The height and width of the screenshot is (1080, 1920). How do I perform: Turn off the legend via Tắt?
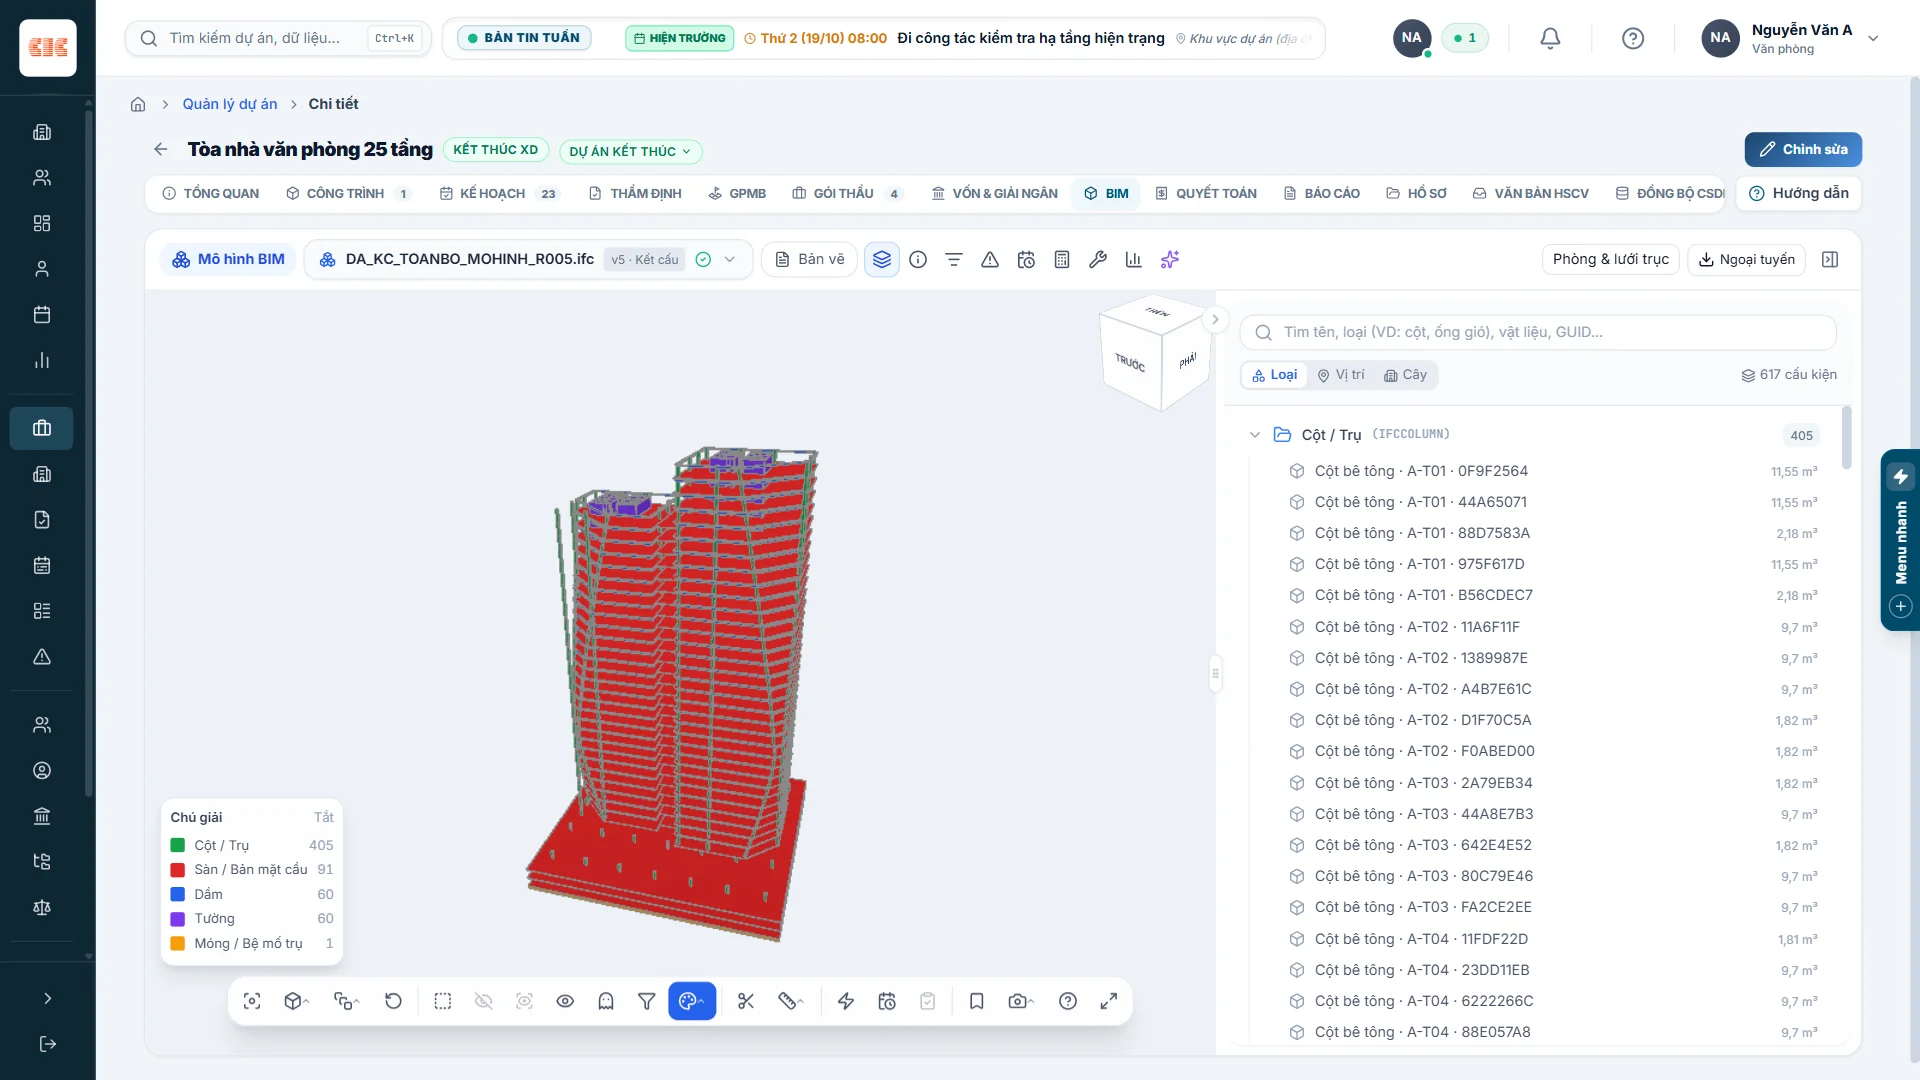point(324,817)
